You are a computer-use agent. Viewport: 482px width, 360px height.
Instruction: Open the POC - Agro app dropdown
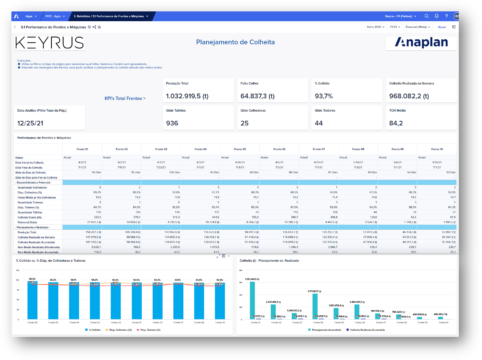(x=55, y=16)
